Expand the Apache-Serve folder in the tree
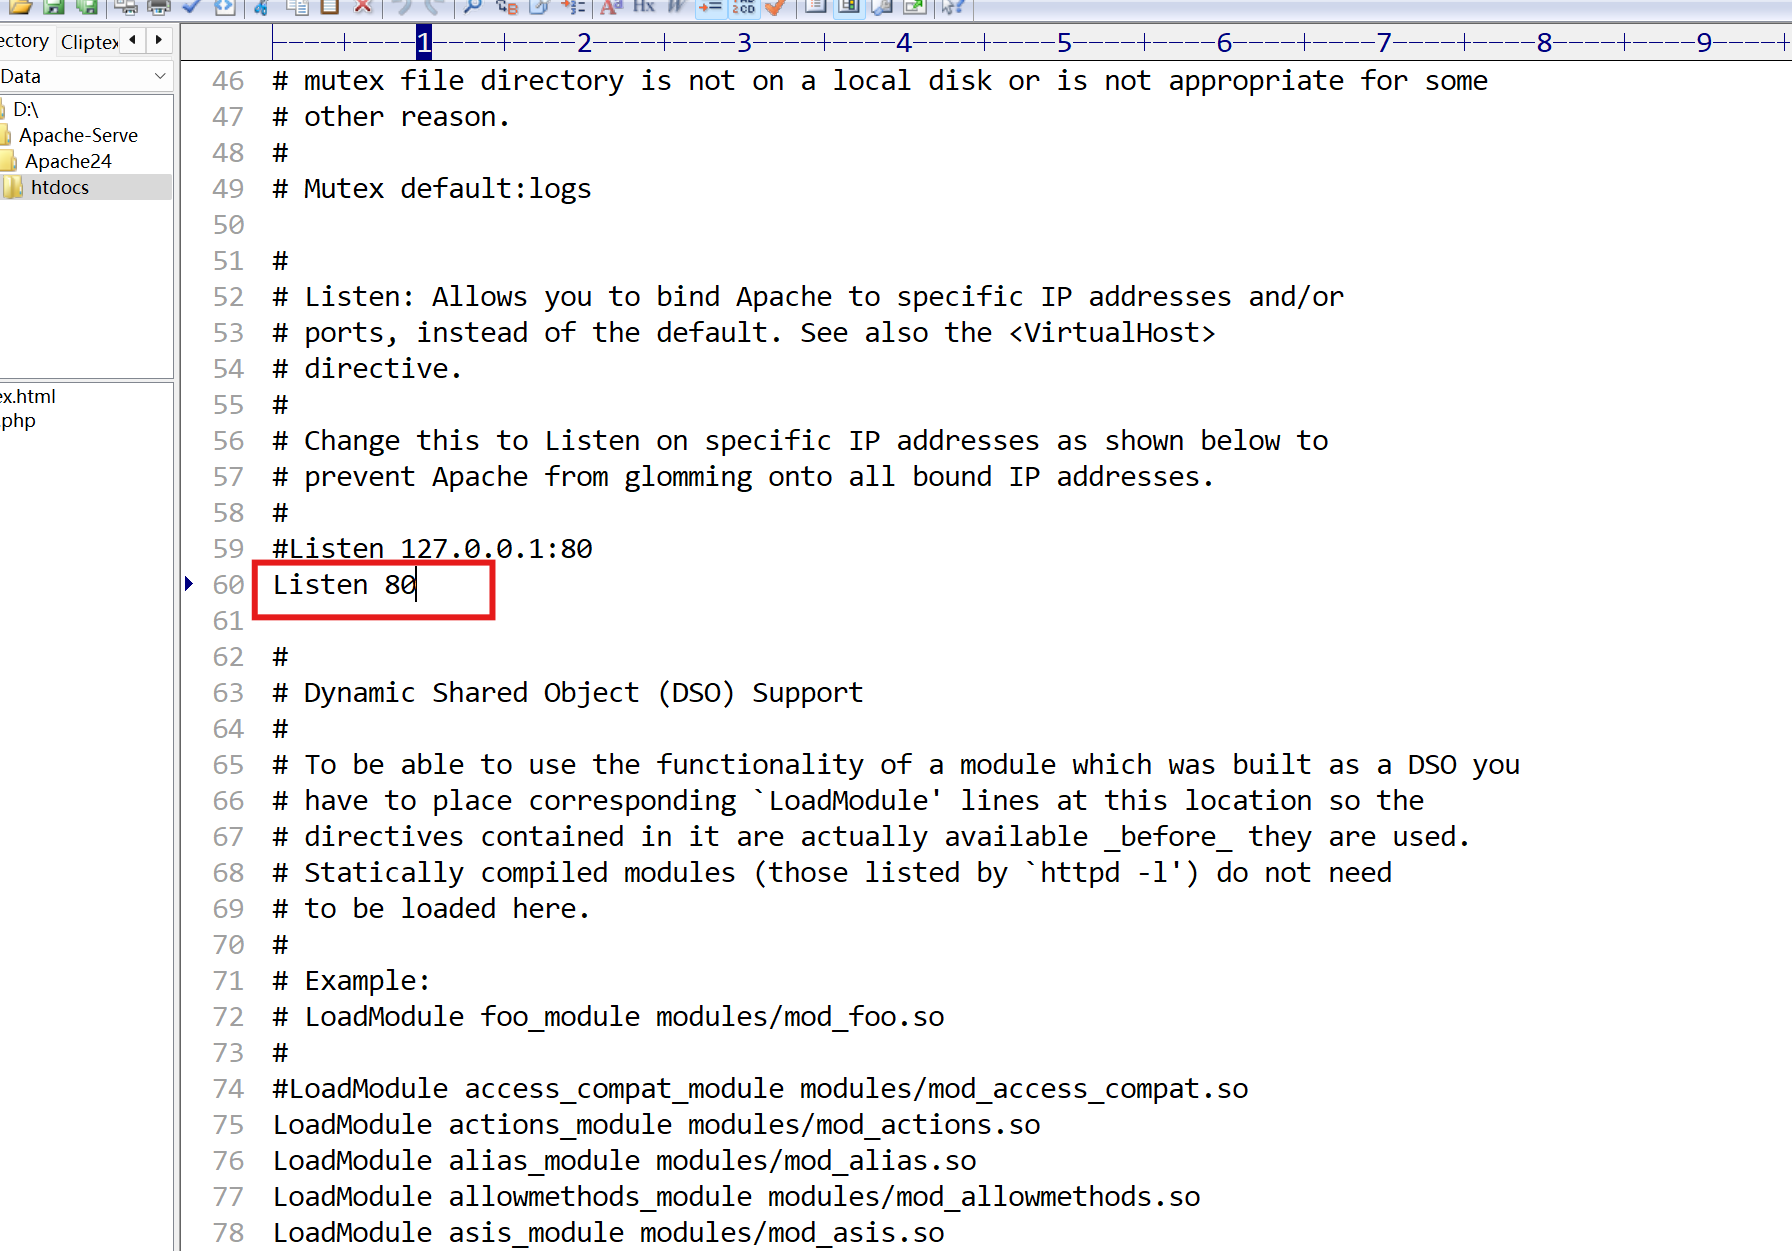Image resolution: width=1792 pixels, height=1251 pixels. 80,135
